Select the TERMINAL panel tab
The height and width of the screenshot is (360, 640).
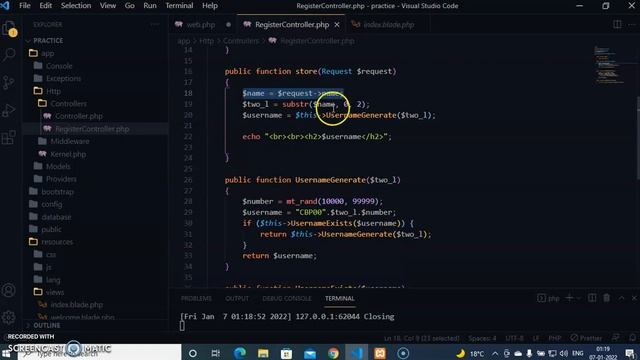tap(340, 298)
